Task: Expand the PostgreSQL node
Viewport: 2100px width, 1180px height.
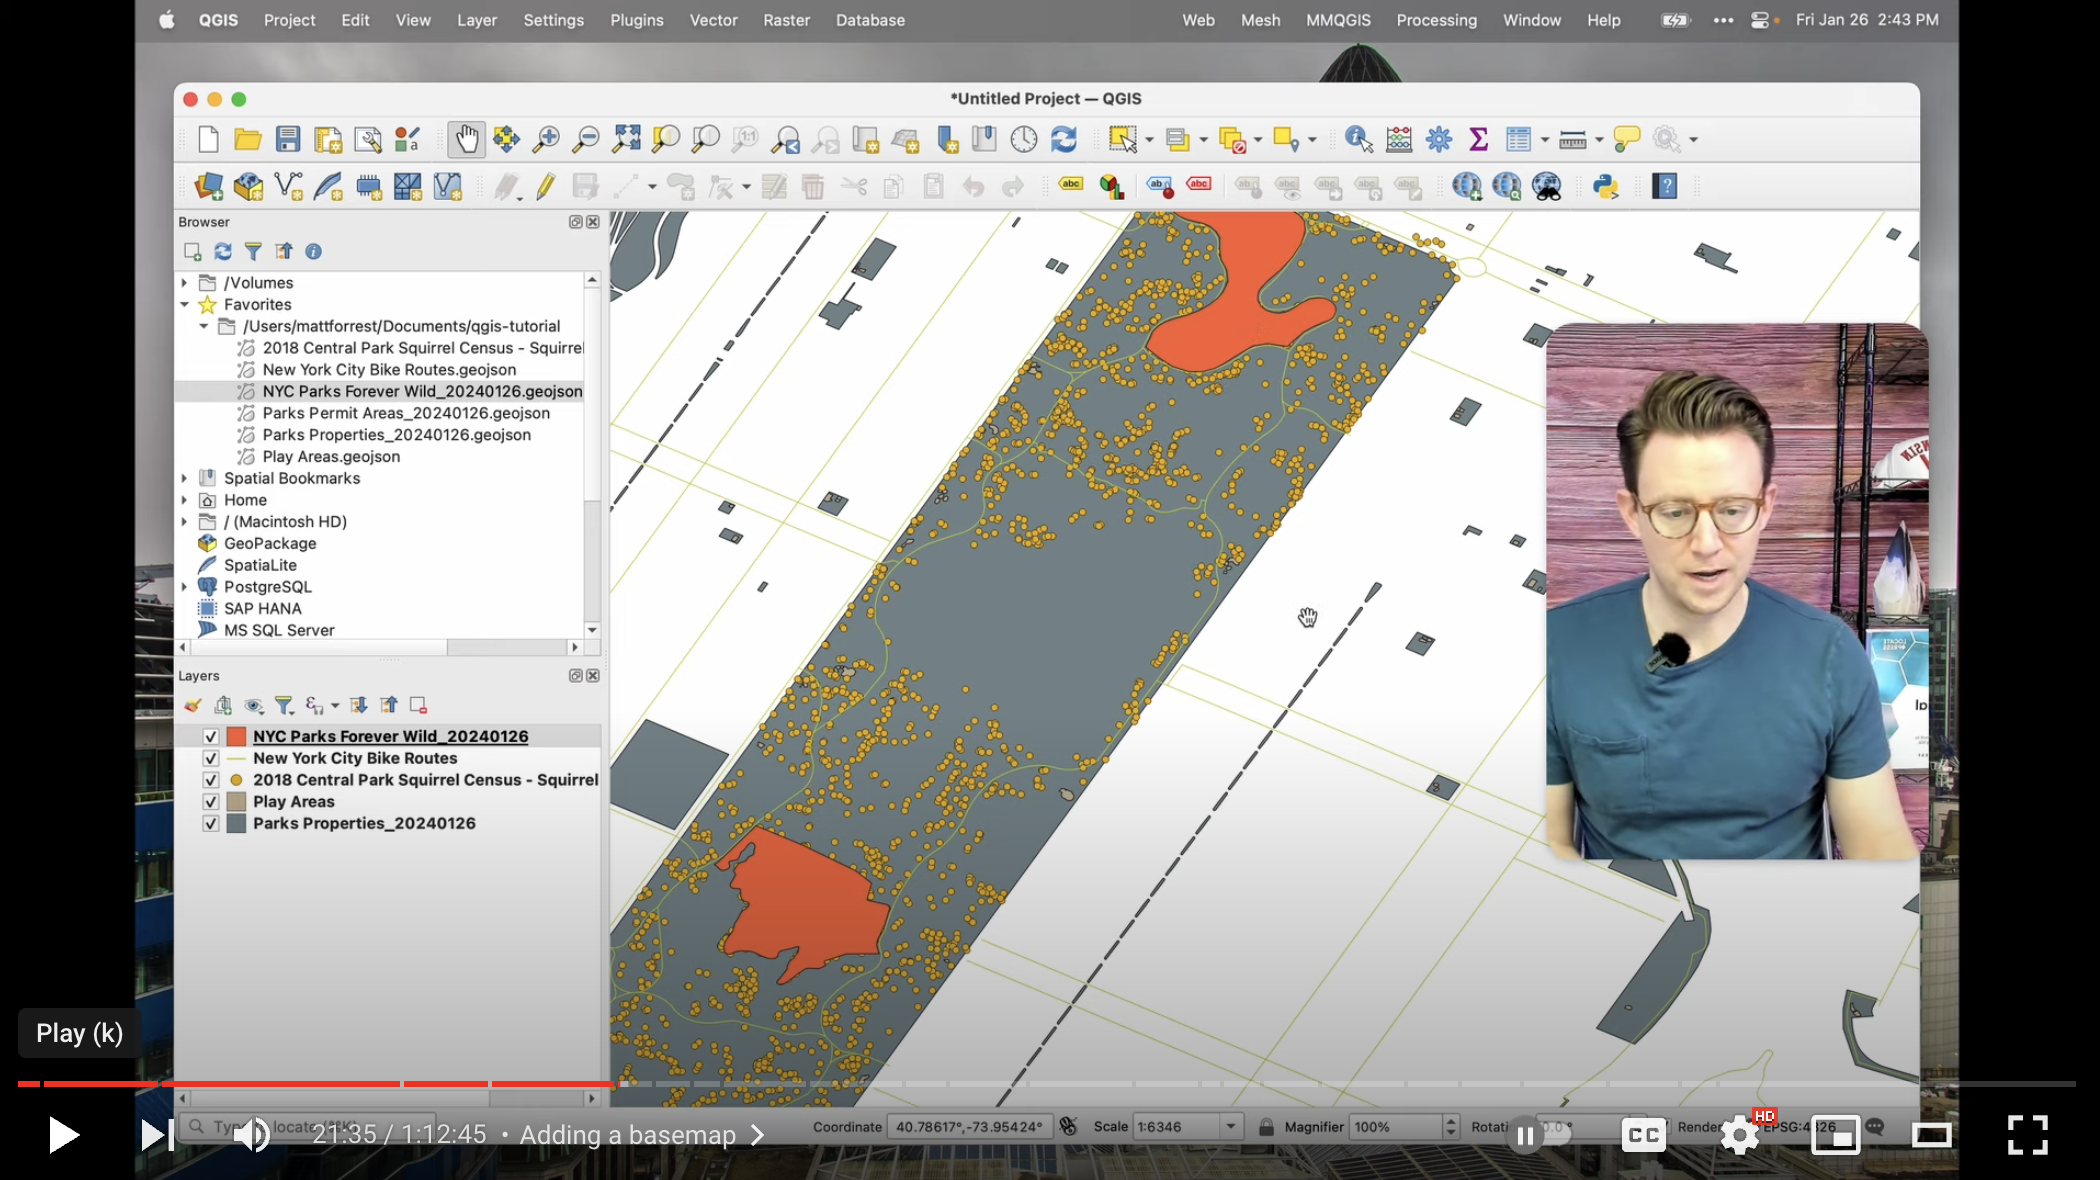Action: coord(184,587)
